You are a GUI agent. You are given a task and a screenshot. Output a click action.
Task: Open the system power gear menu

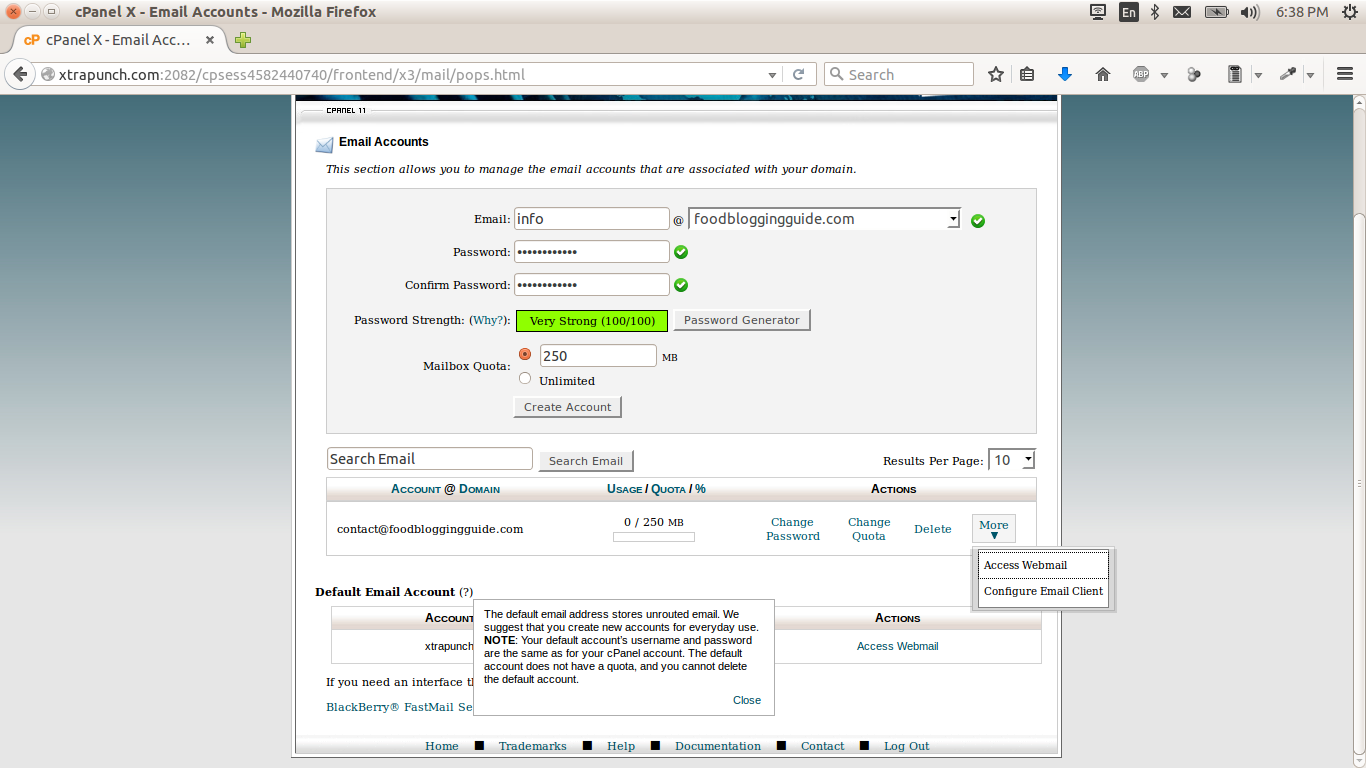click(x=1349, y=12)
